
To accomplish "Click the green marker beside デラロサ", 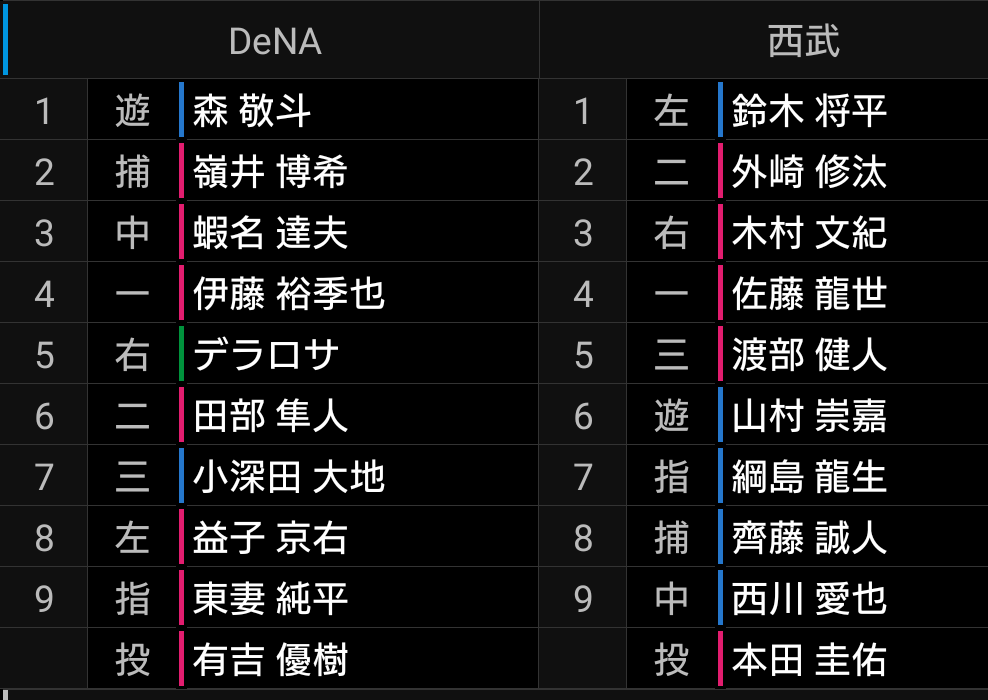I will tap(182, 355).
